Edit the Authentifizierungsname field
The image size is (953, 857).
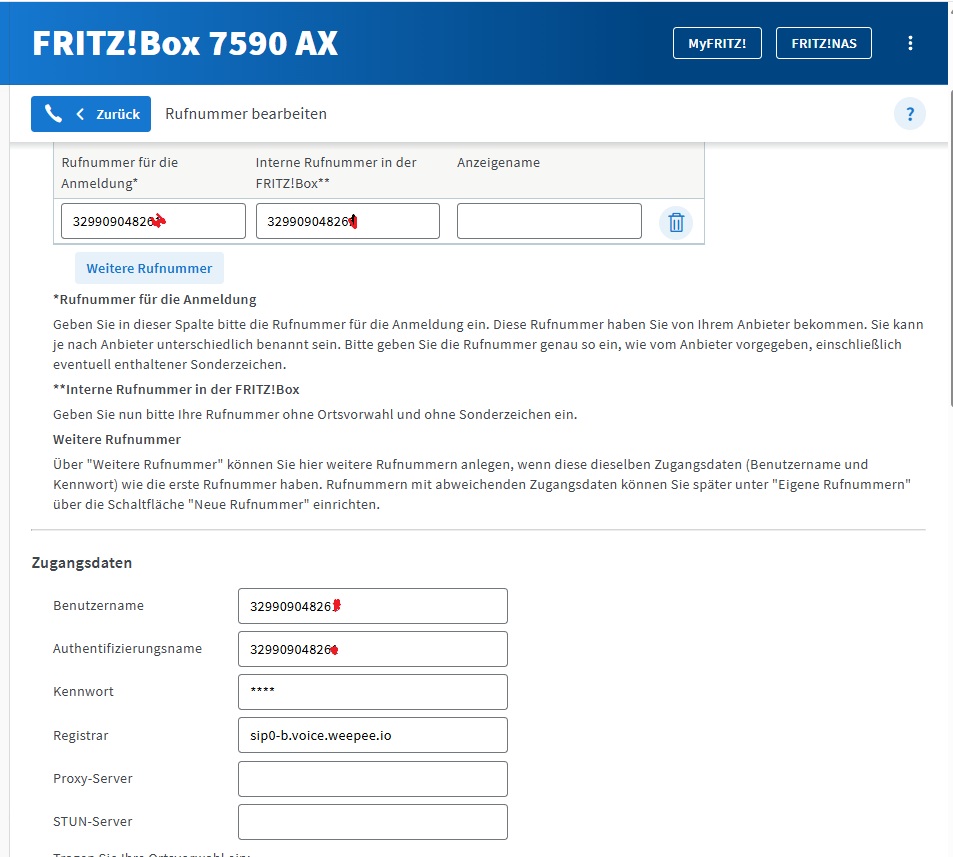coord(373,649)
